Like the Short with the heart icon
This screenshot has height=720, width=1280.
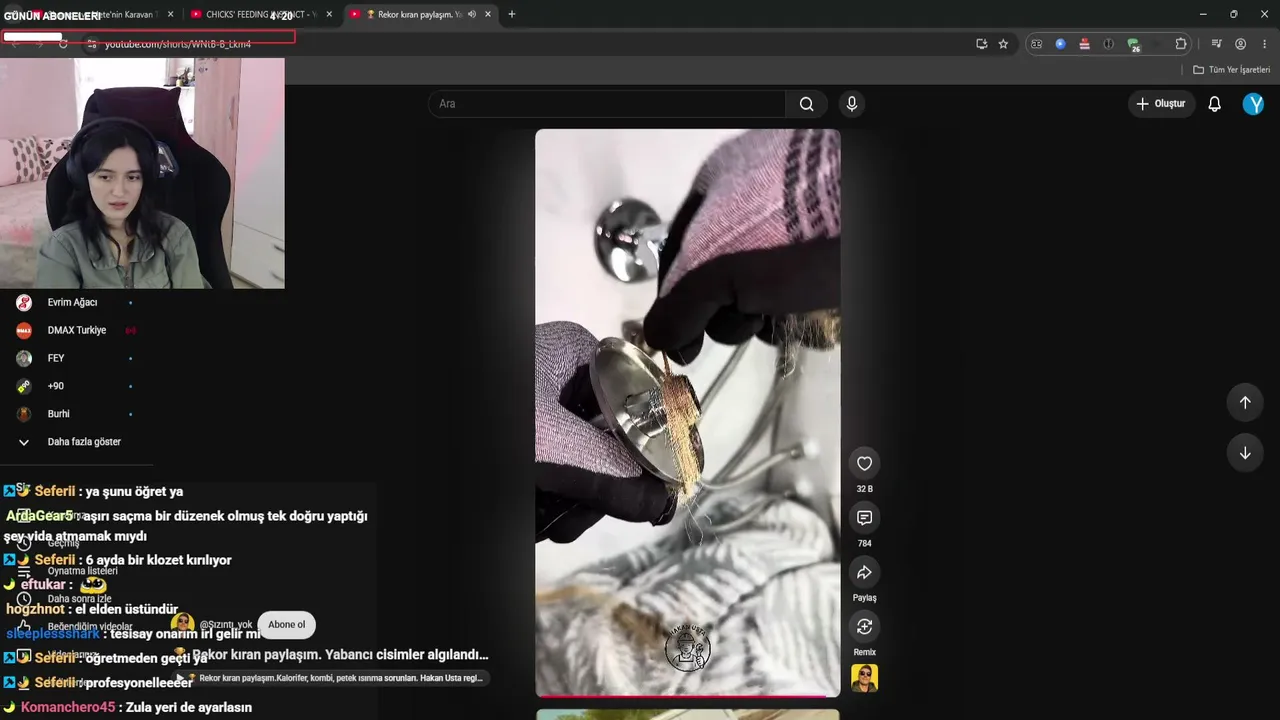[864, 463]
